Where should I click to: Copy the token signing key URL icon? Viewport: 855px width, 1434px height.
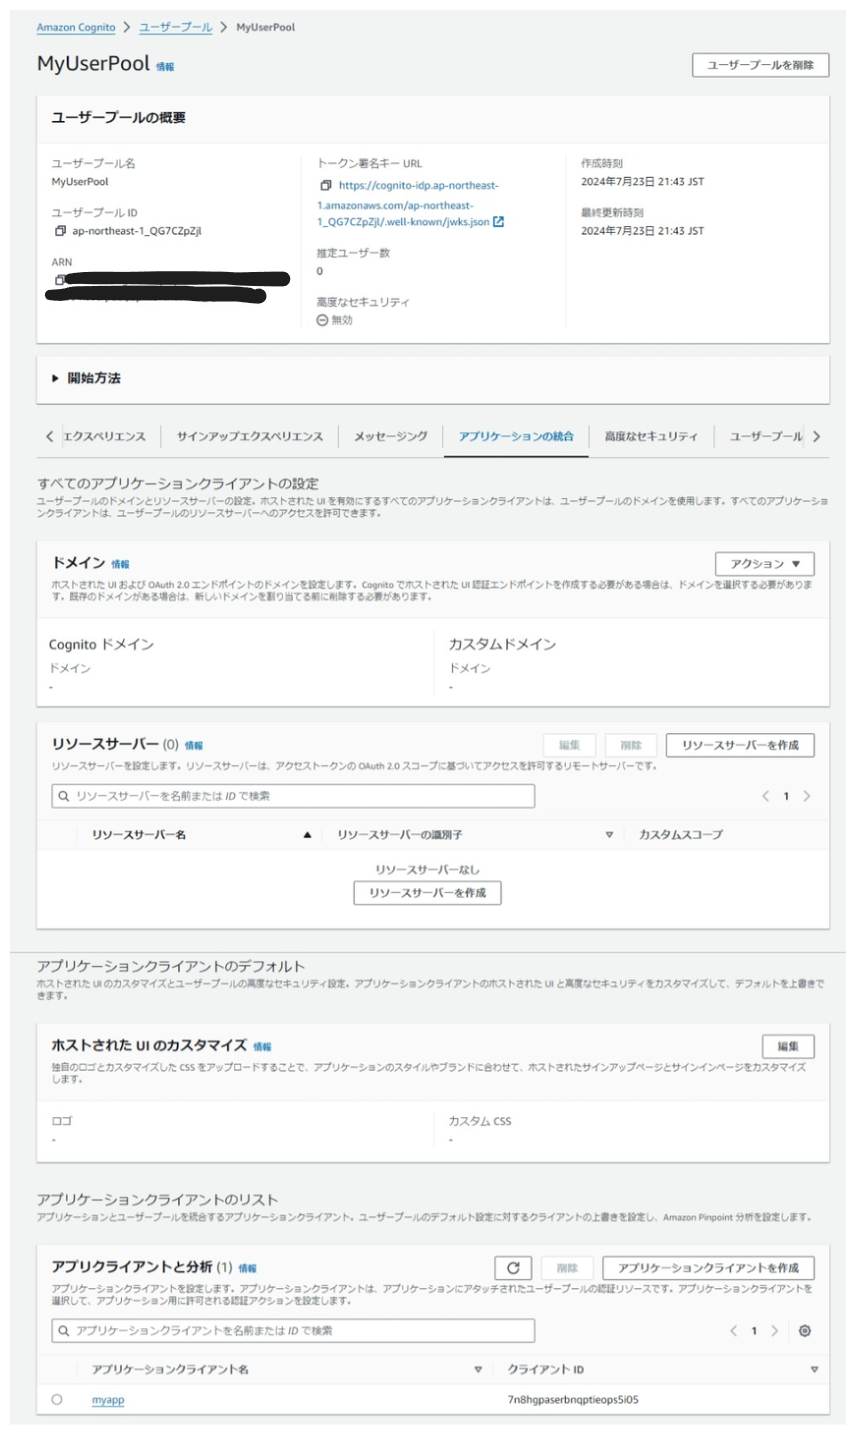(325, 186)
